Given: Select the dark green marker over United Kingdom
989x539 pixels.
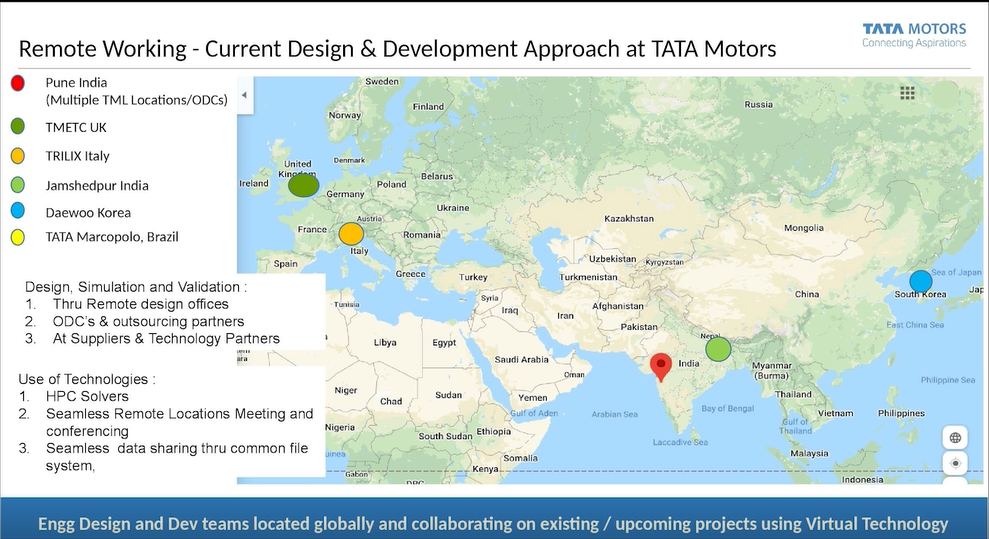Looking at the screenshot, I should click(303, 186).
